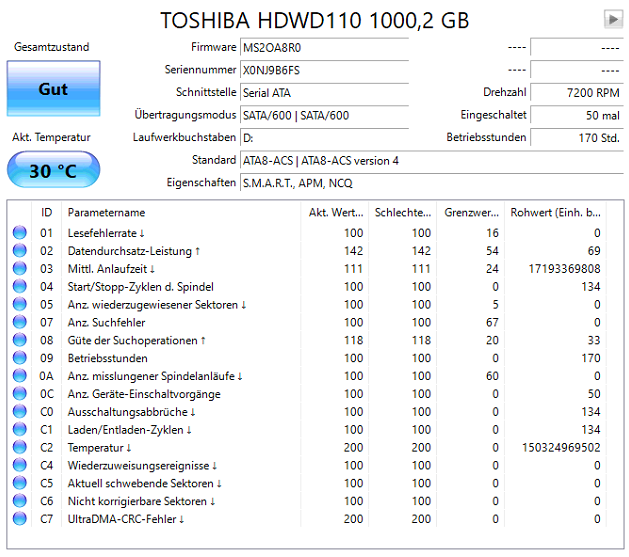Select the Lesefehlerrate parameter name

click(106, 233)
